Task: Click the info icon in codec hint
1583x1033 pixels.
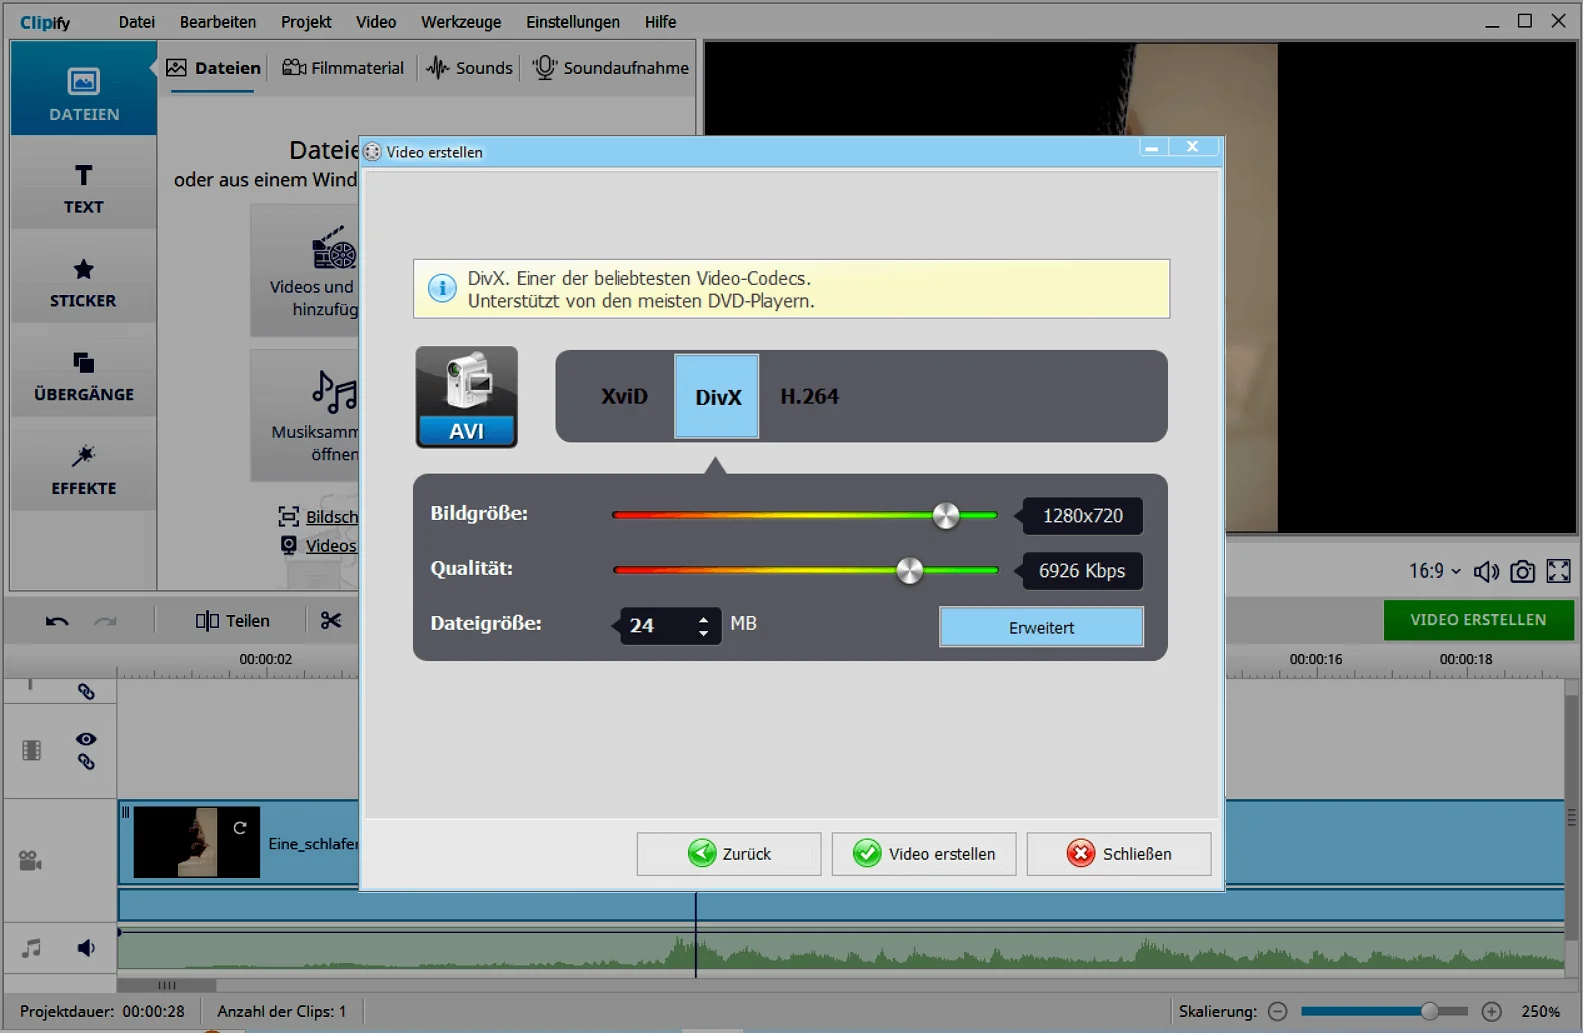Action: (x=442, y=289)
